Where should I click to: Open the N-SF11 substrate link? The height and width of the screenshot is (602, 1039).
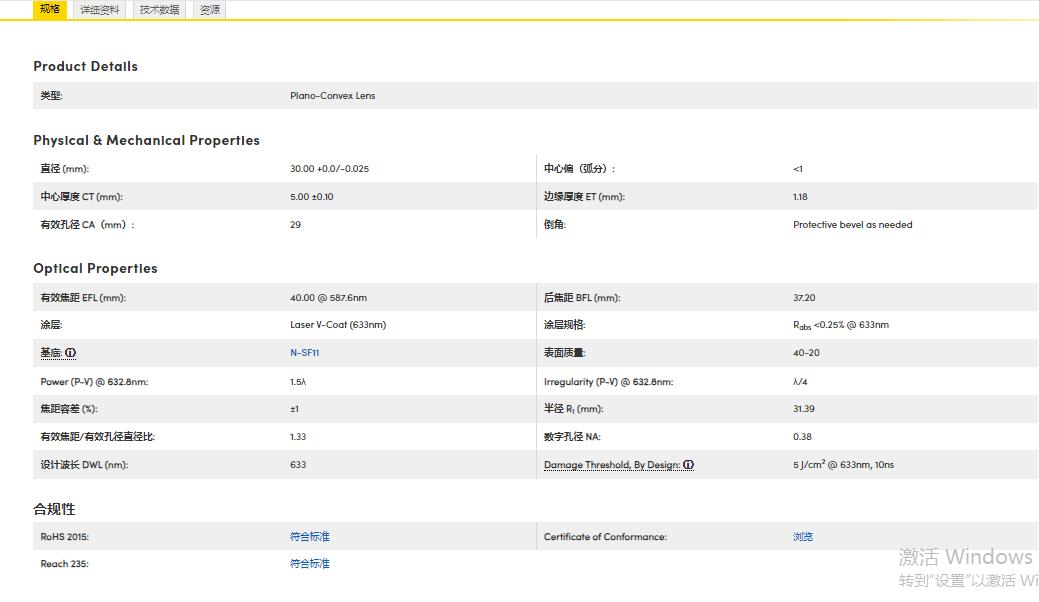304,353
